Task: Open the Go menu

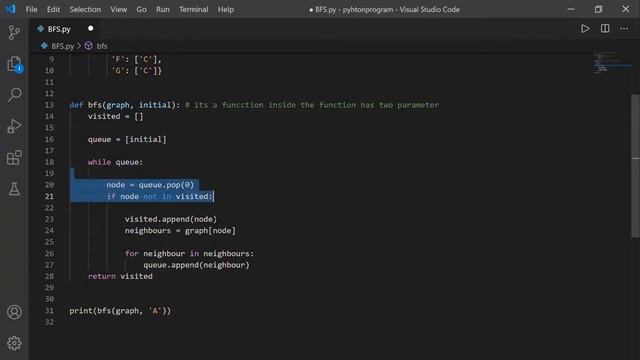Action: click(x=141, y=9)
